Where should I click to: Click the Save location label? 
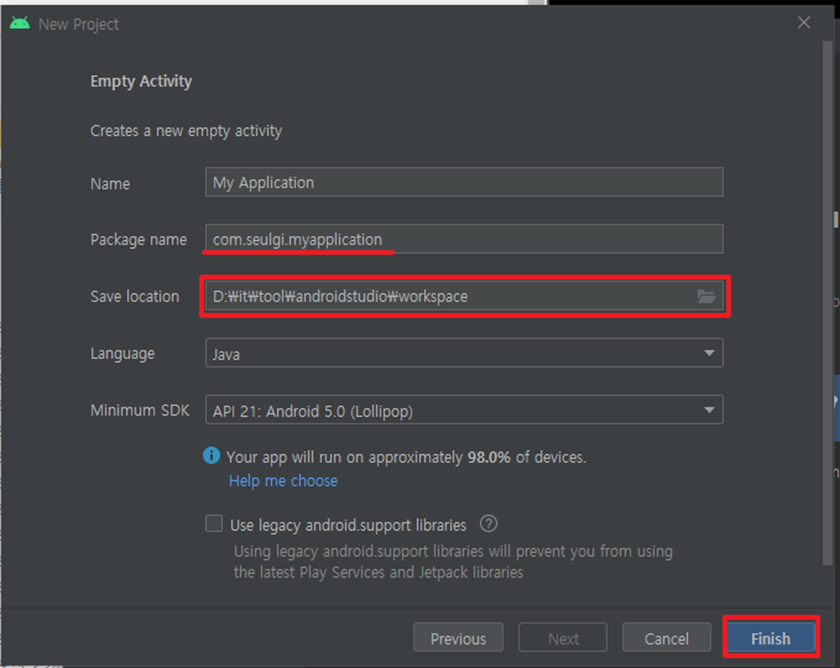tap(134, 296)
